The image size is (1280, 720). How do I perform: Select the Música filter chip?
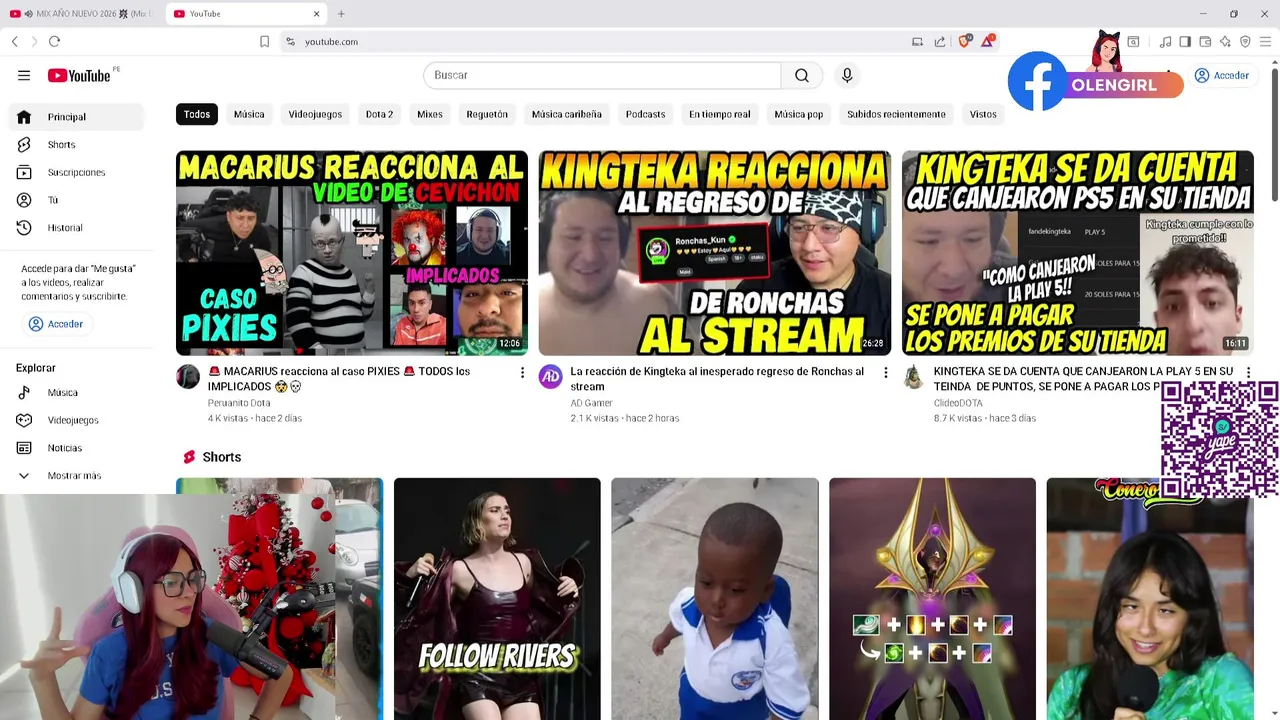[249, 114]
